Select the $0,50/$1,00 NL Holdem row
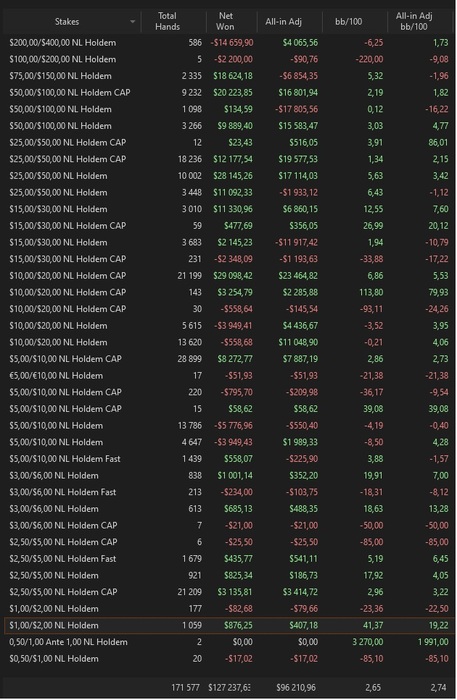The height and width of the screenshot is (700, 457). [228, 659]
